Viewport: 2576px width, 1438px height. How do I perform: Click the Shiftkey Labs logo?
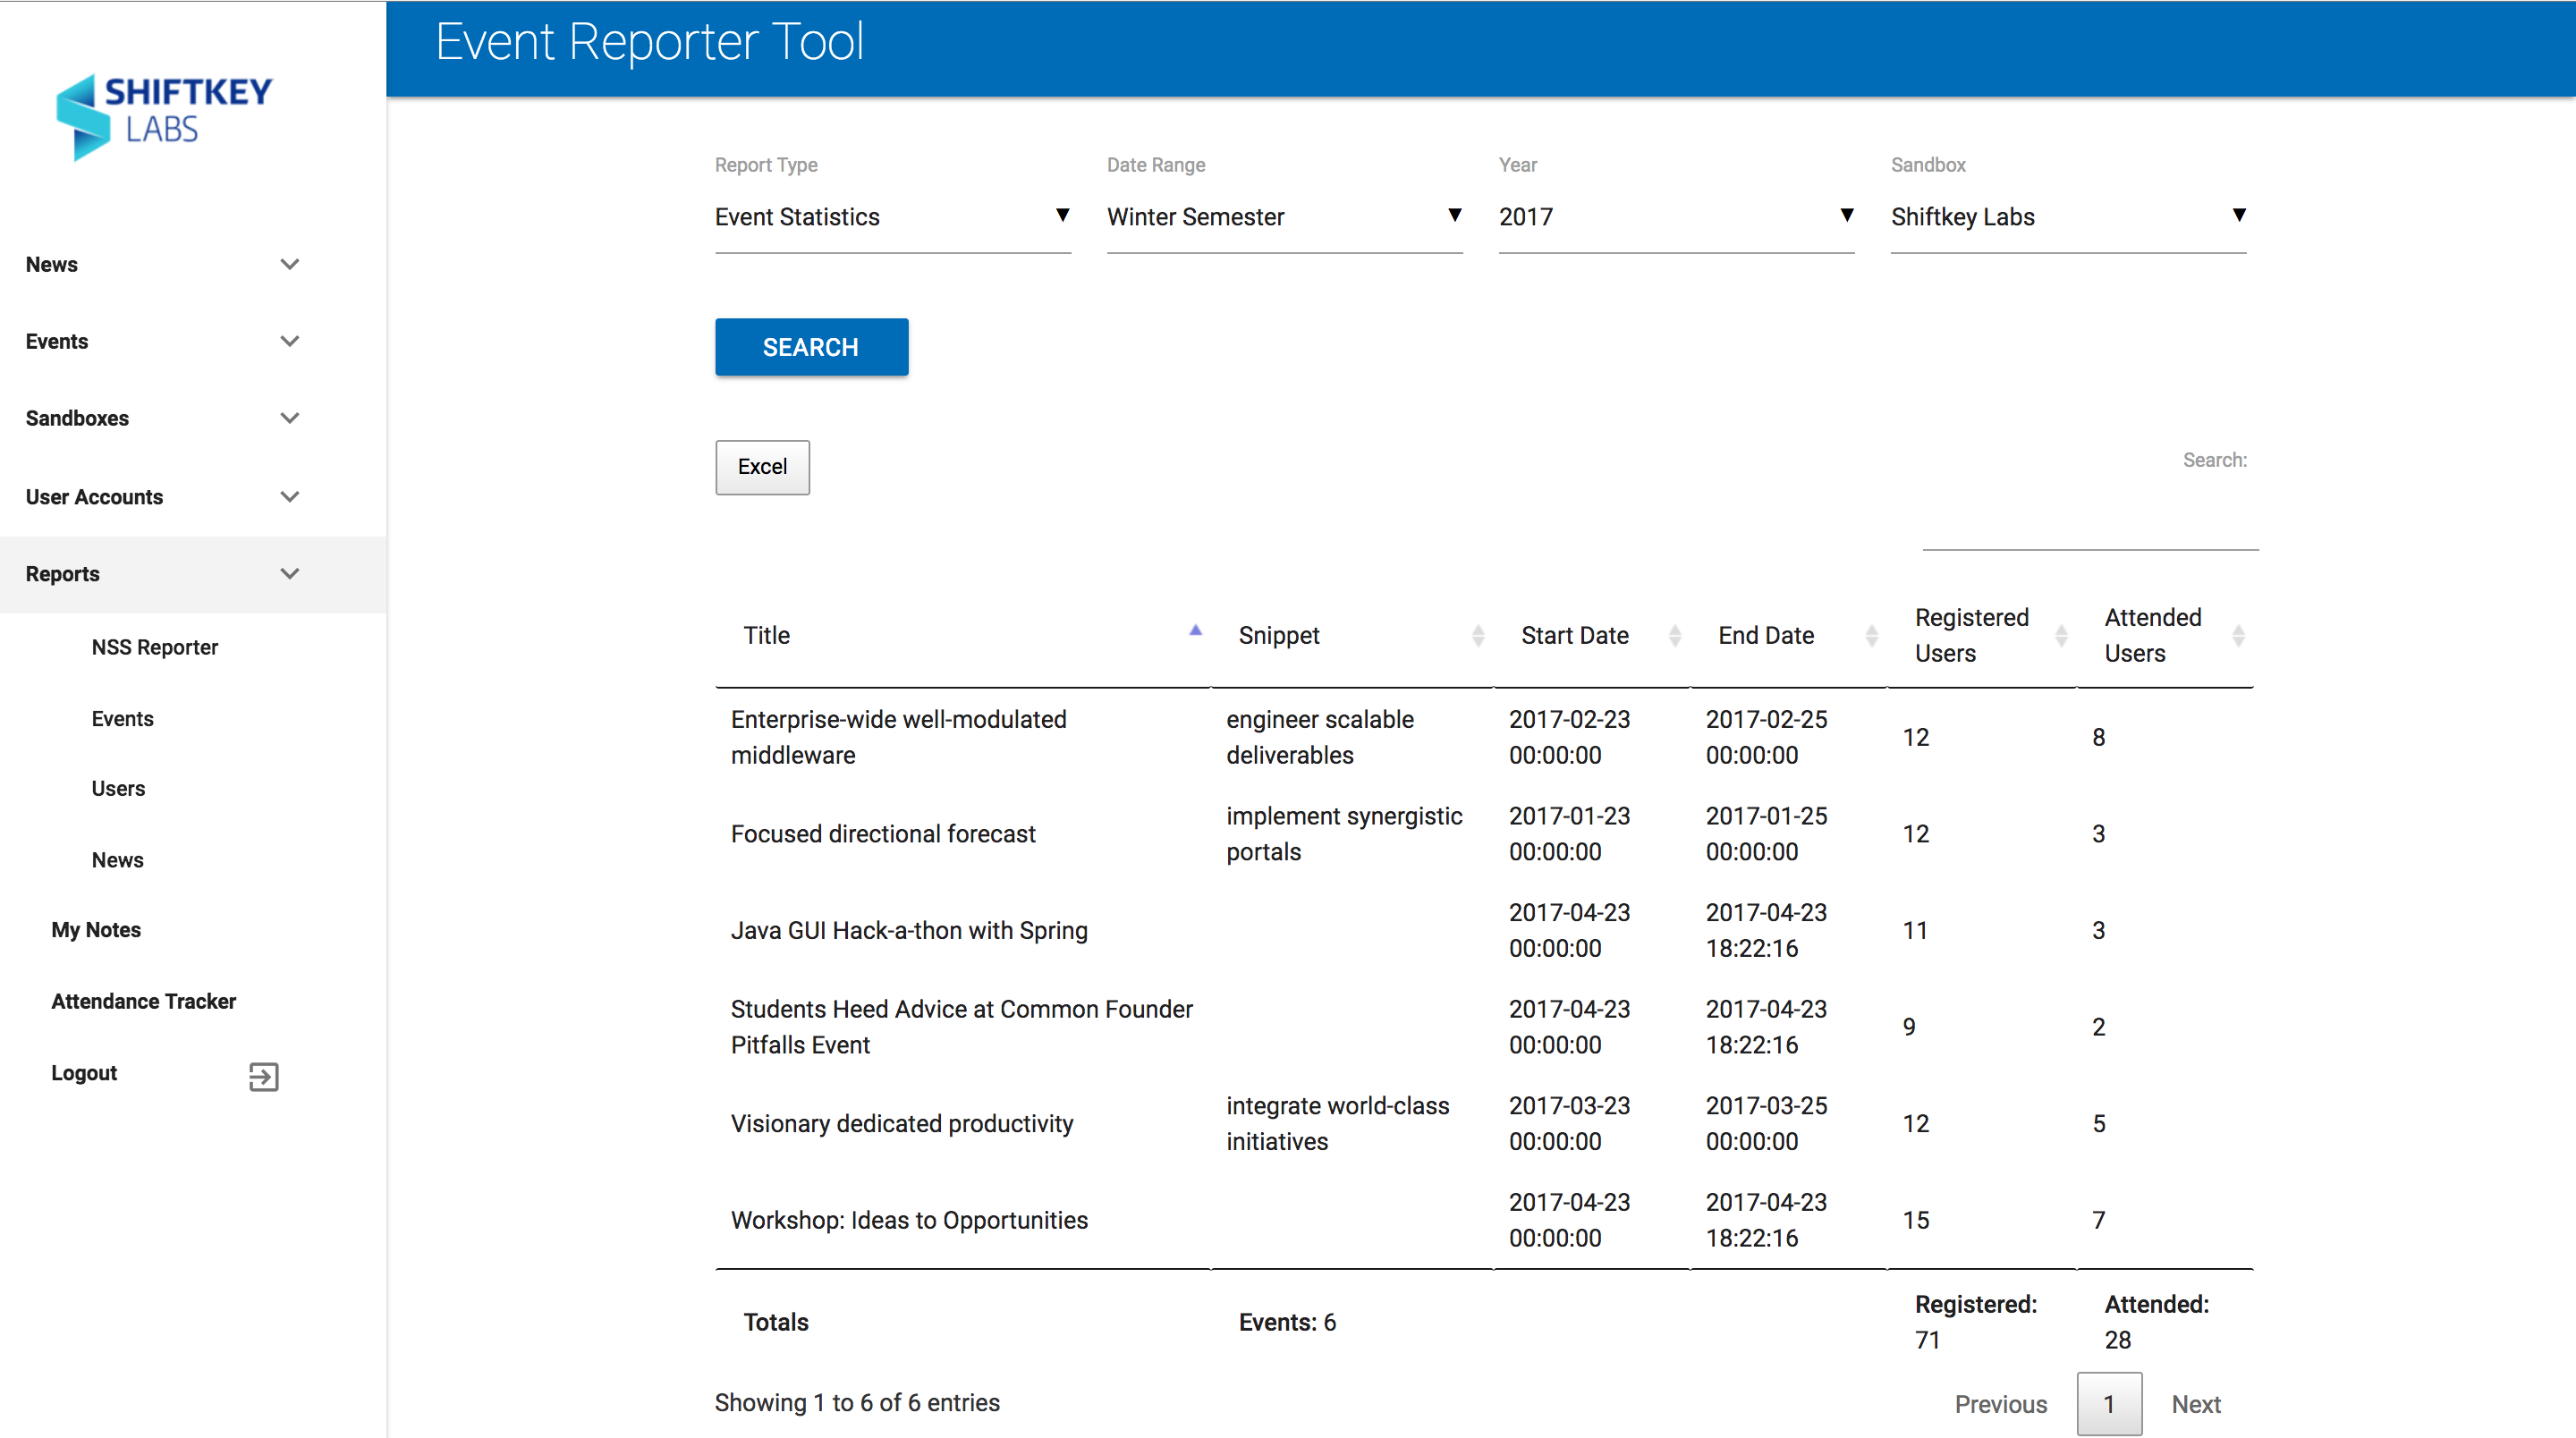click(x=164, y=117)
